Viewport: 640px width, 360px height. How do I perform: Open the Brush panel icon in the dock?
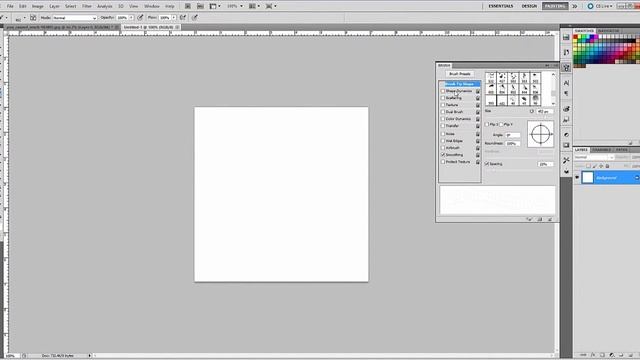566,68
